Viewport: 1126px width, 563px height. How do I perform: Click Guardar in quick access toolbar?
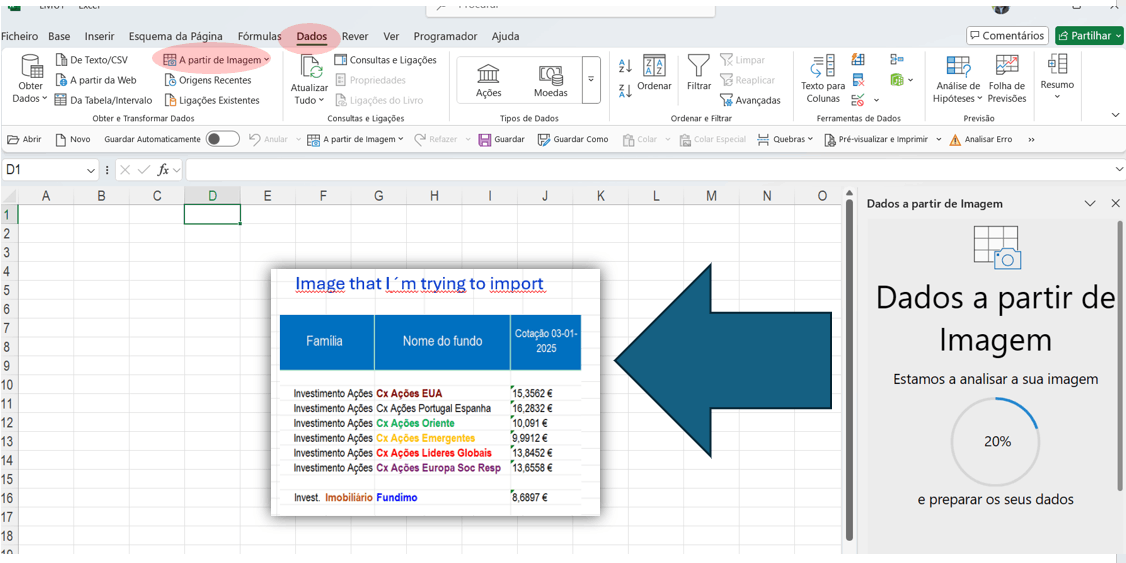click(x=501, y=139)
